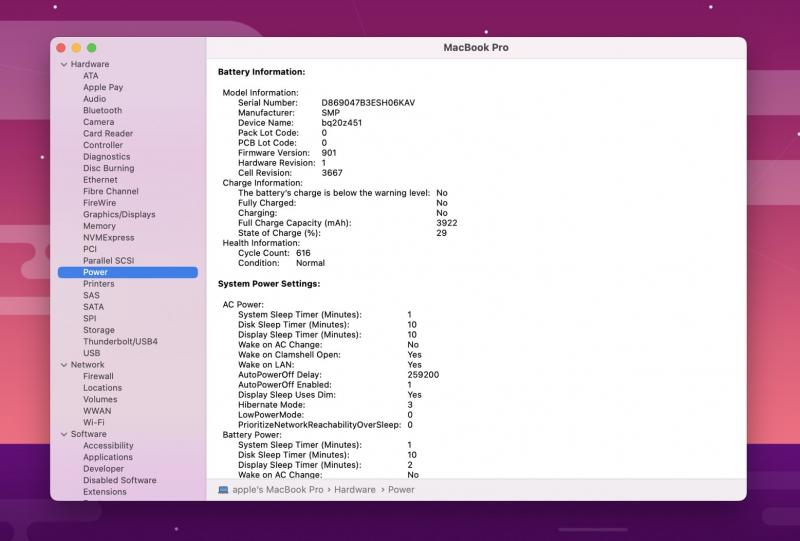Collapse the Software section disclosure arrow
800x541 pixels.
coord(63,434)
